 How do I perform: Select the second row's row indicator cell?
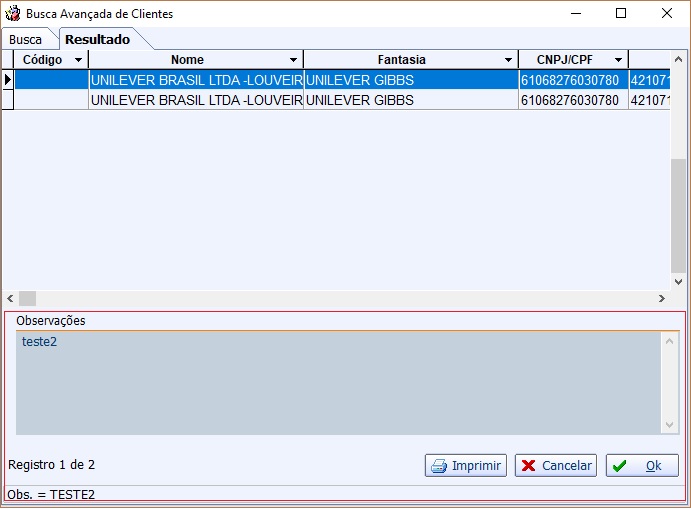[x=8, y=100]
